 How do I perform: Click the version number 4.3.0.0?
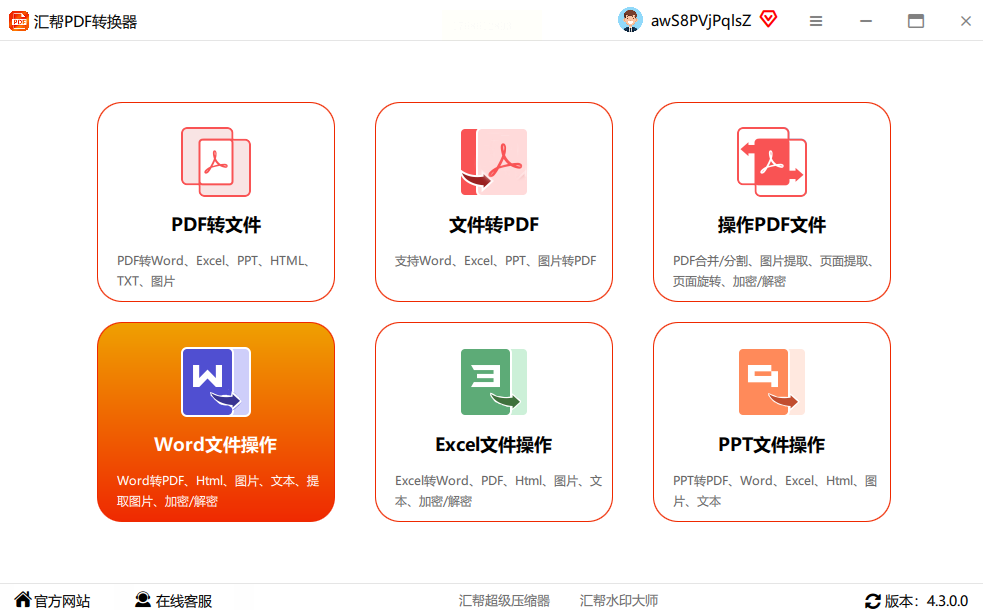(x=946, y=600)
